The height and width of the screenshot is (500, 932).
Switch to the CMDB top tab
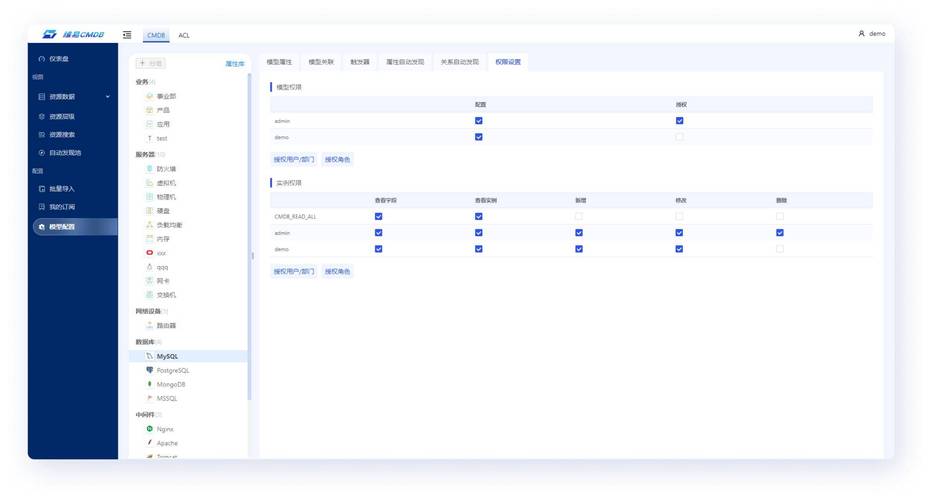(156, 35)
